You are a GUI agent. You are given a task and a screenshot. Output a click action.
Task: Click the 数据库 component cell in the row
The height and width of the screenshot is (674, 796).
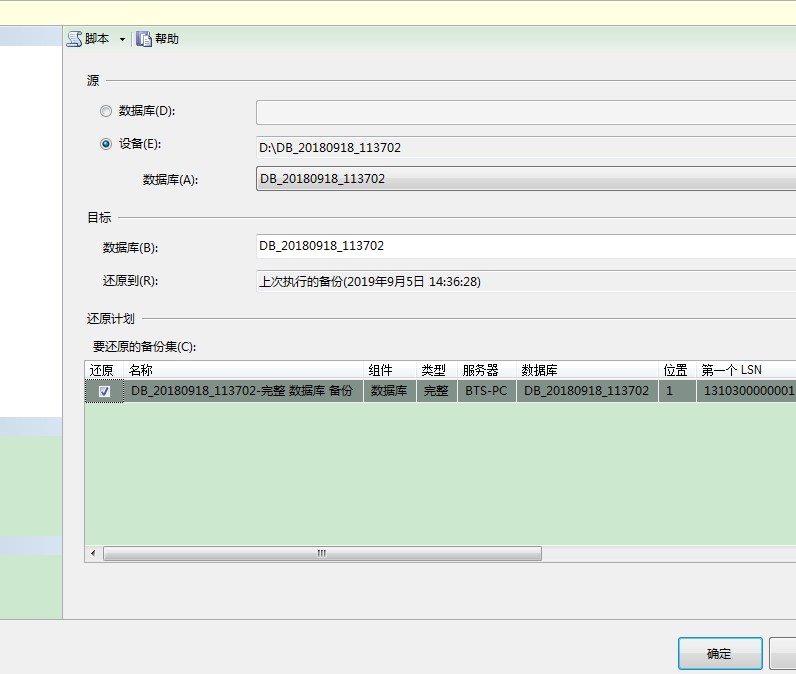pyautogui.click(x=390, y=391)
